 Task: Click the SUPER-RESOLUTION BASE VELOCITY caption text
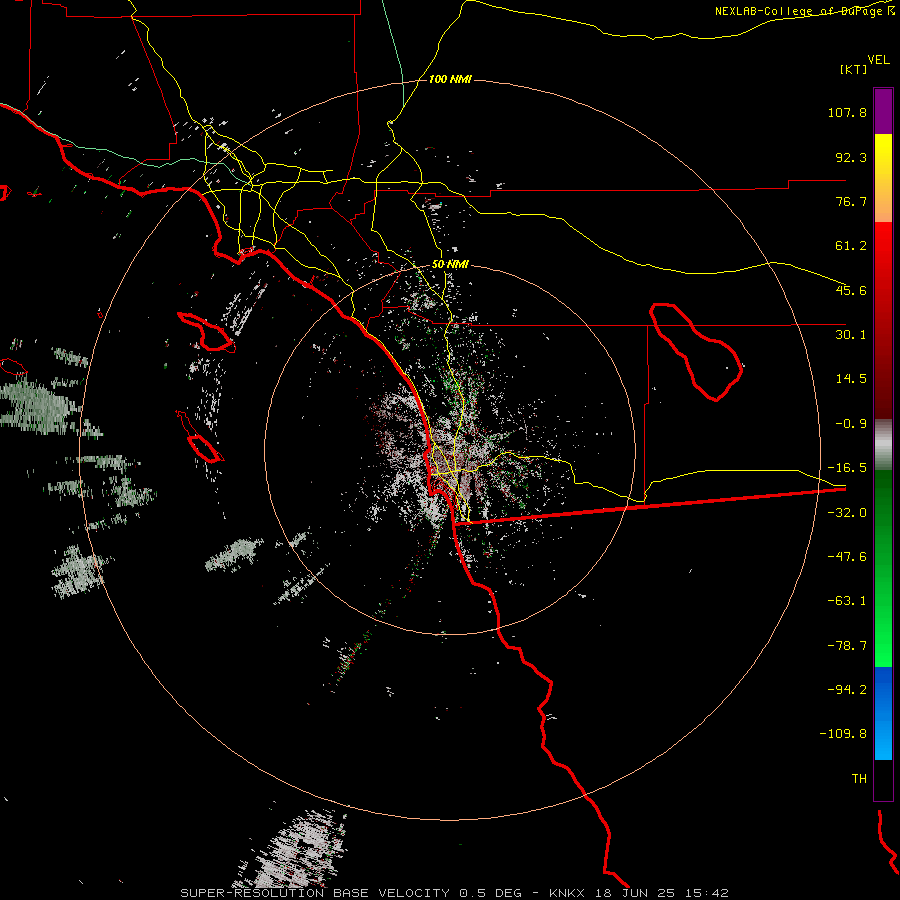point(315,893)
